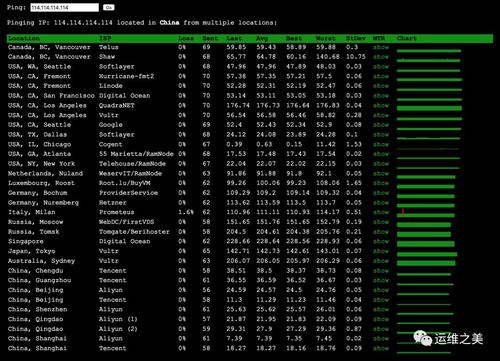500x361 pixels.
Task: Open MTR show link for Softlayer Seattle
Action: point(381,67)
